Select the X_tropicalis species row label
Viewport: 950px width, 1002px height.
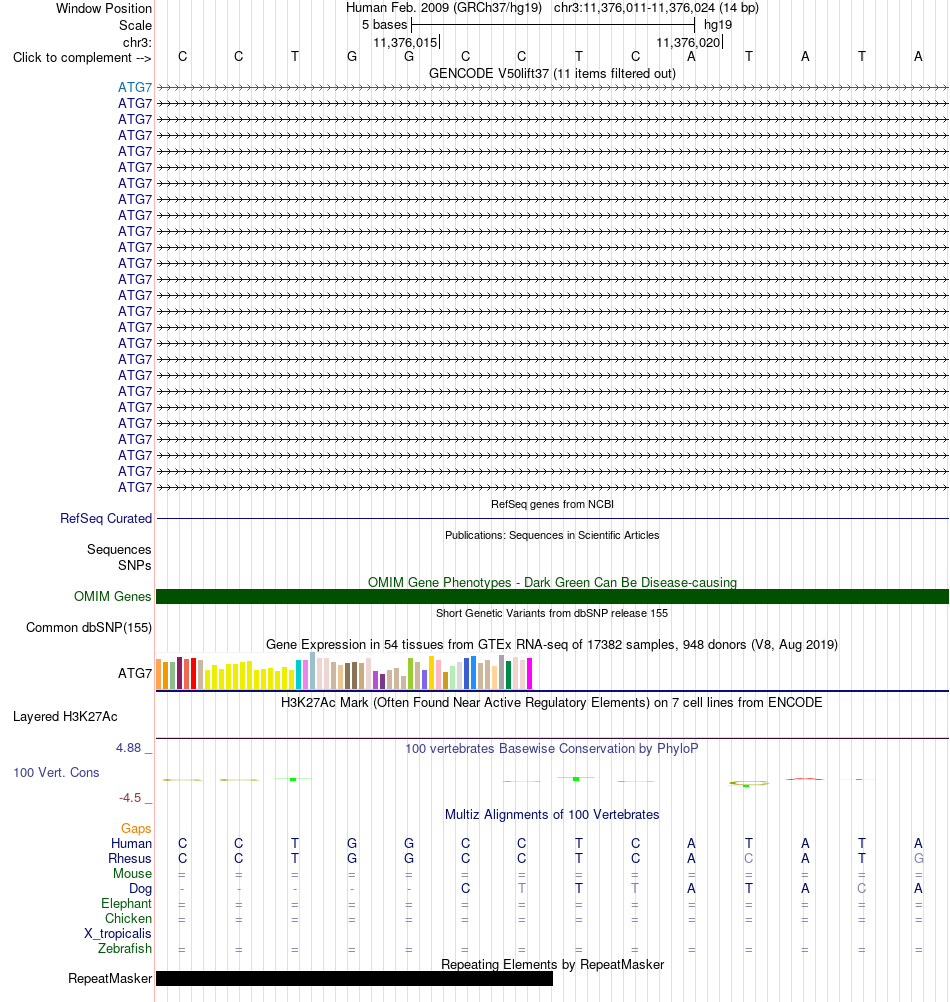(118, 934)
